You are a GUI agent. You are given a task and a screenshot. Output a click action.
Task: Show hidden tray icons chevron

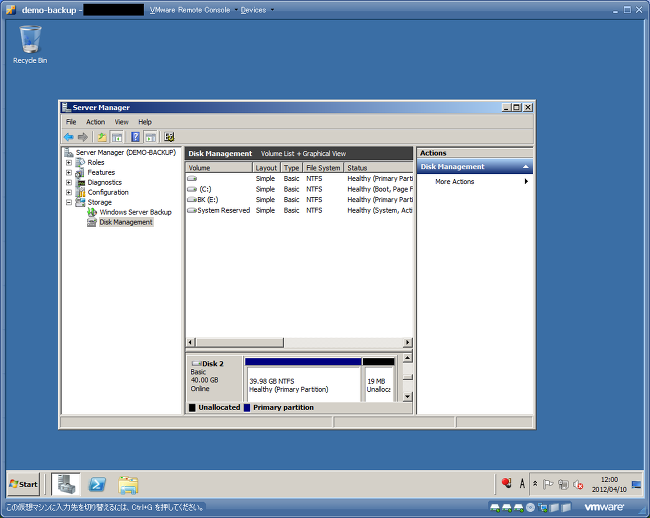pyautogui.click(x=535, y=484)
